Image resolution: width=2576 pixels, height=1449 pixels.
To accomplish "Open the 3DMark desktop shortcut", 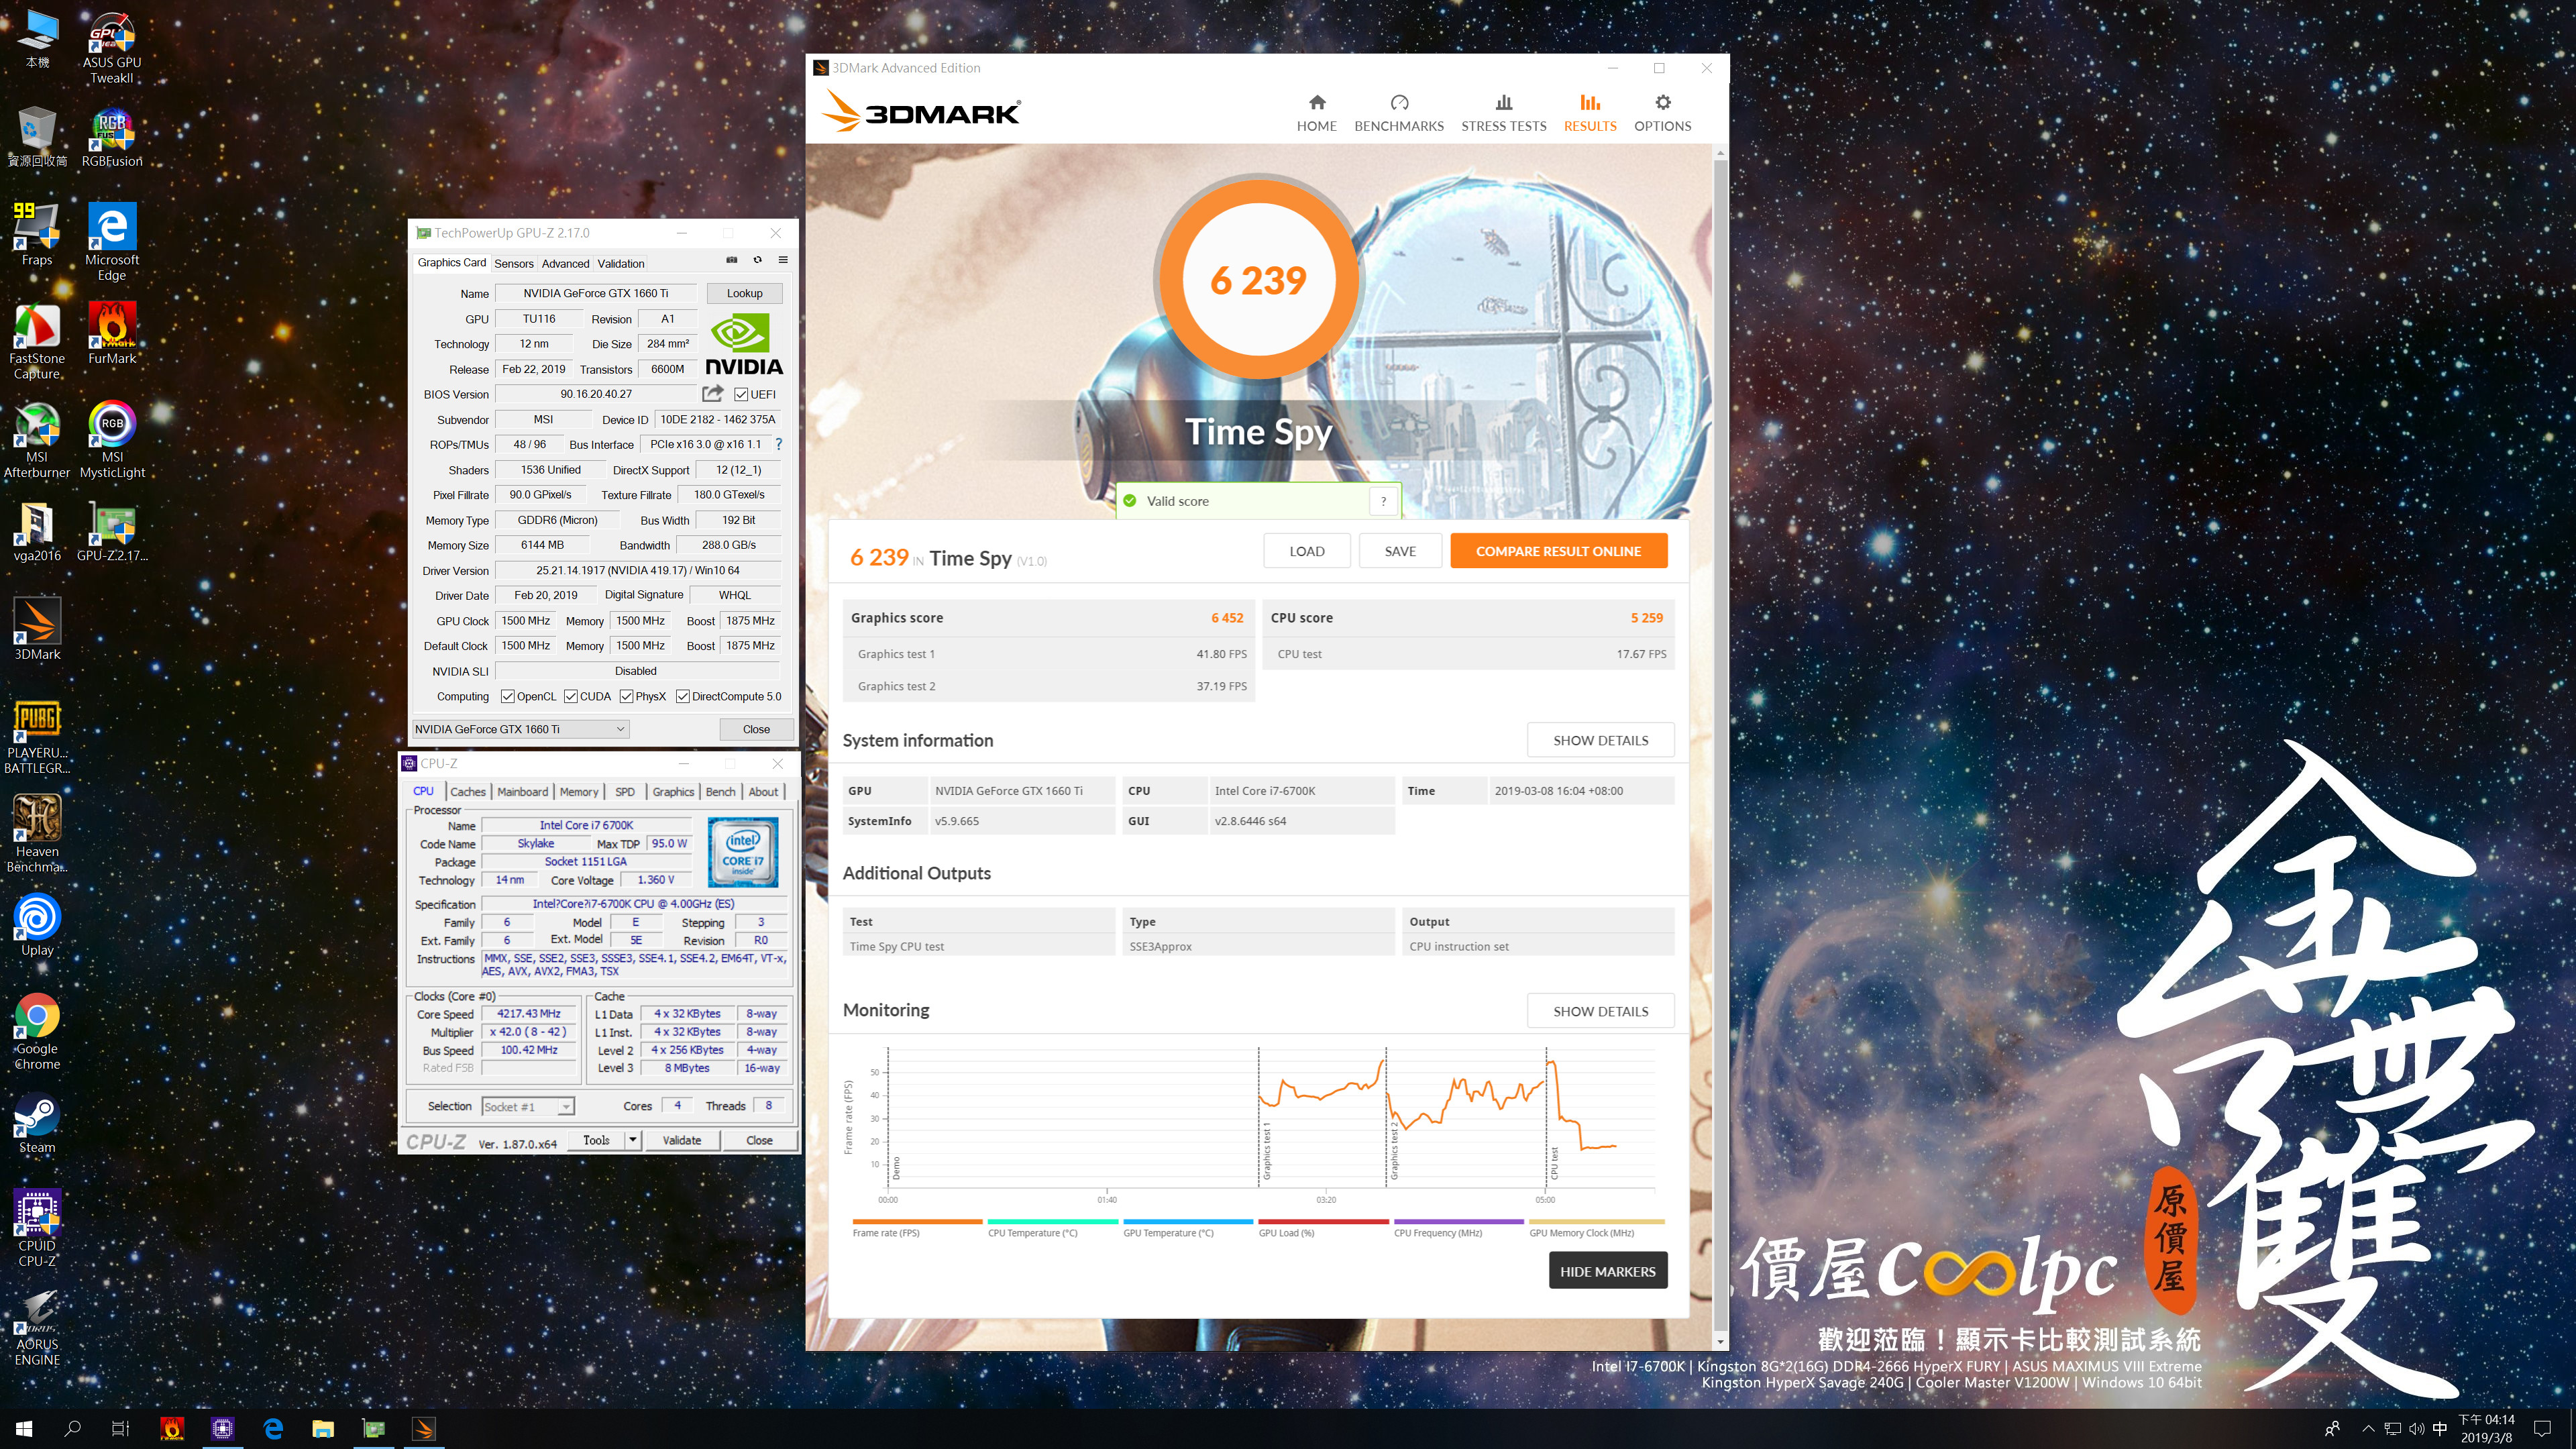I will click(37, 630).
